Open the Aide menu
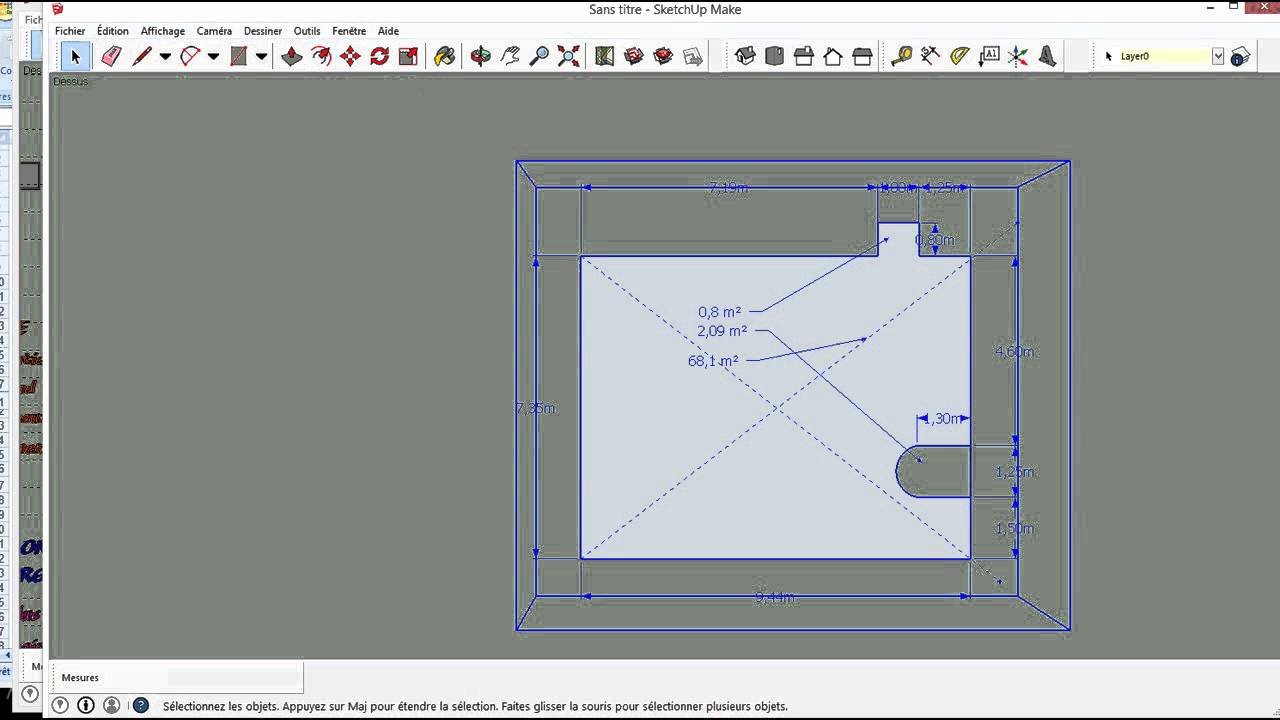 pos(388,31)
